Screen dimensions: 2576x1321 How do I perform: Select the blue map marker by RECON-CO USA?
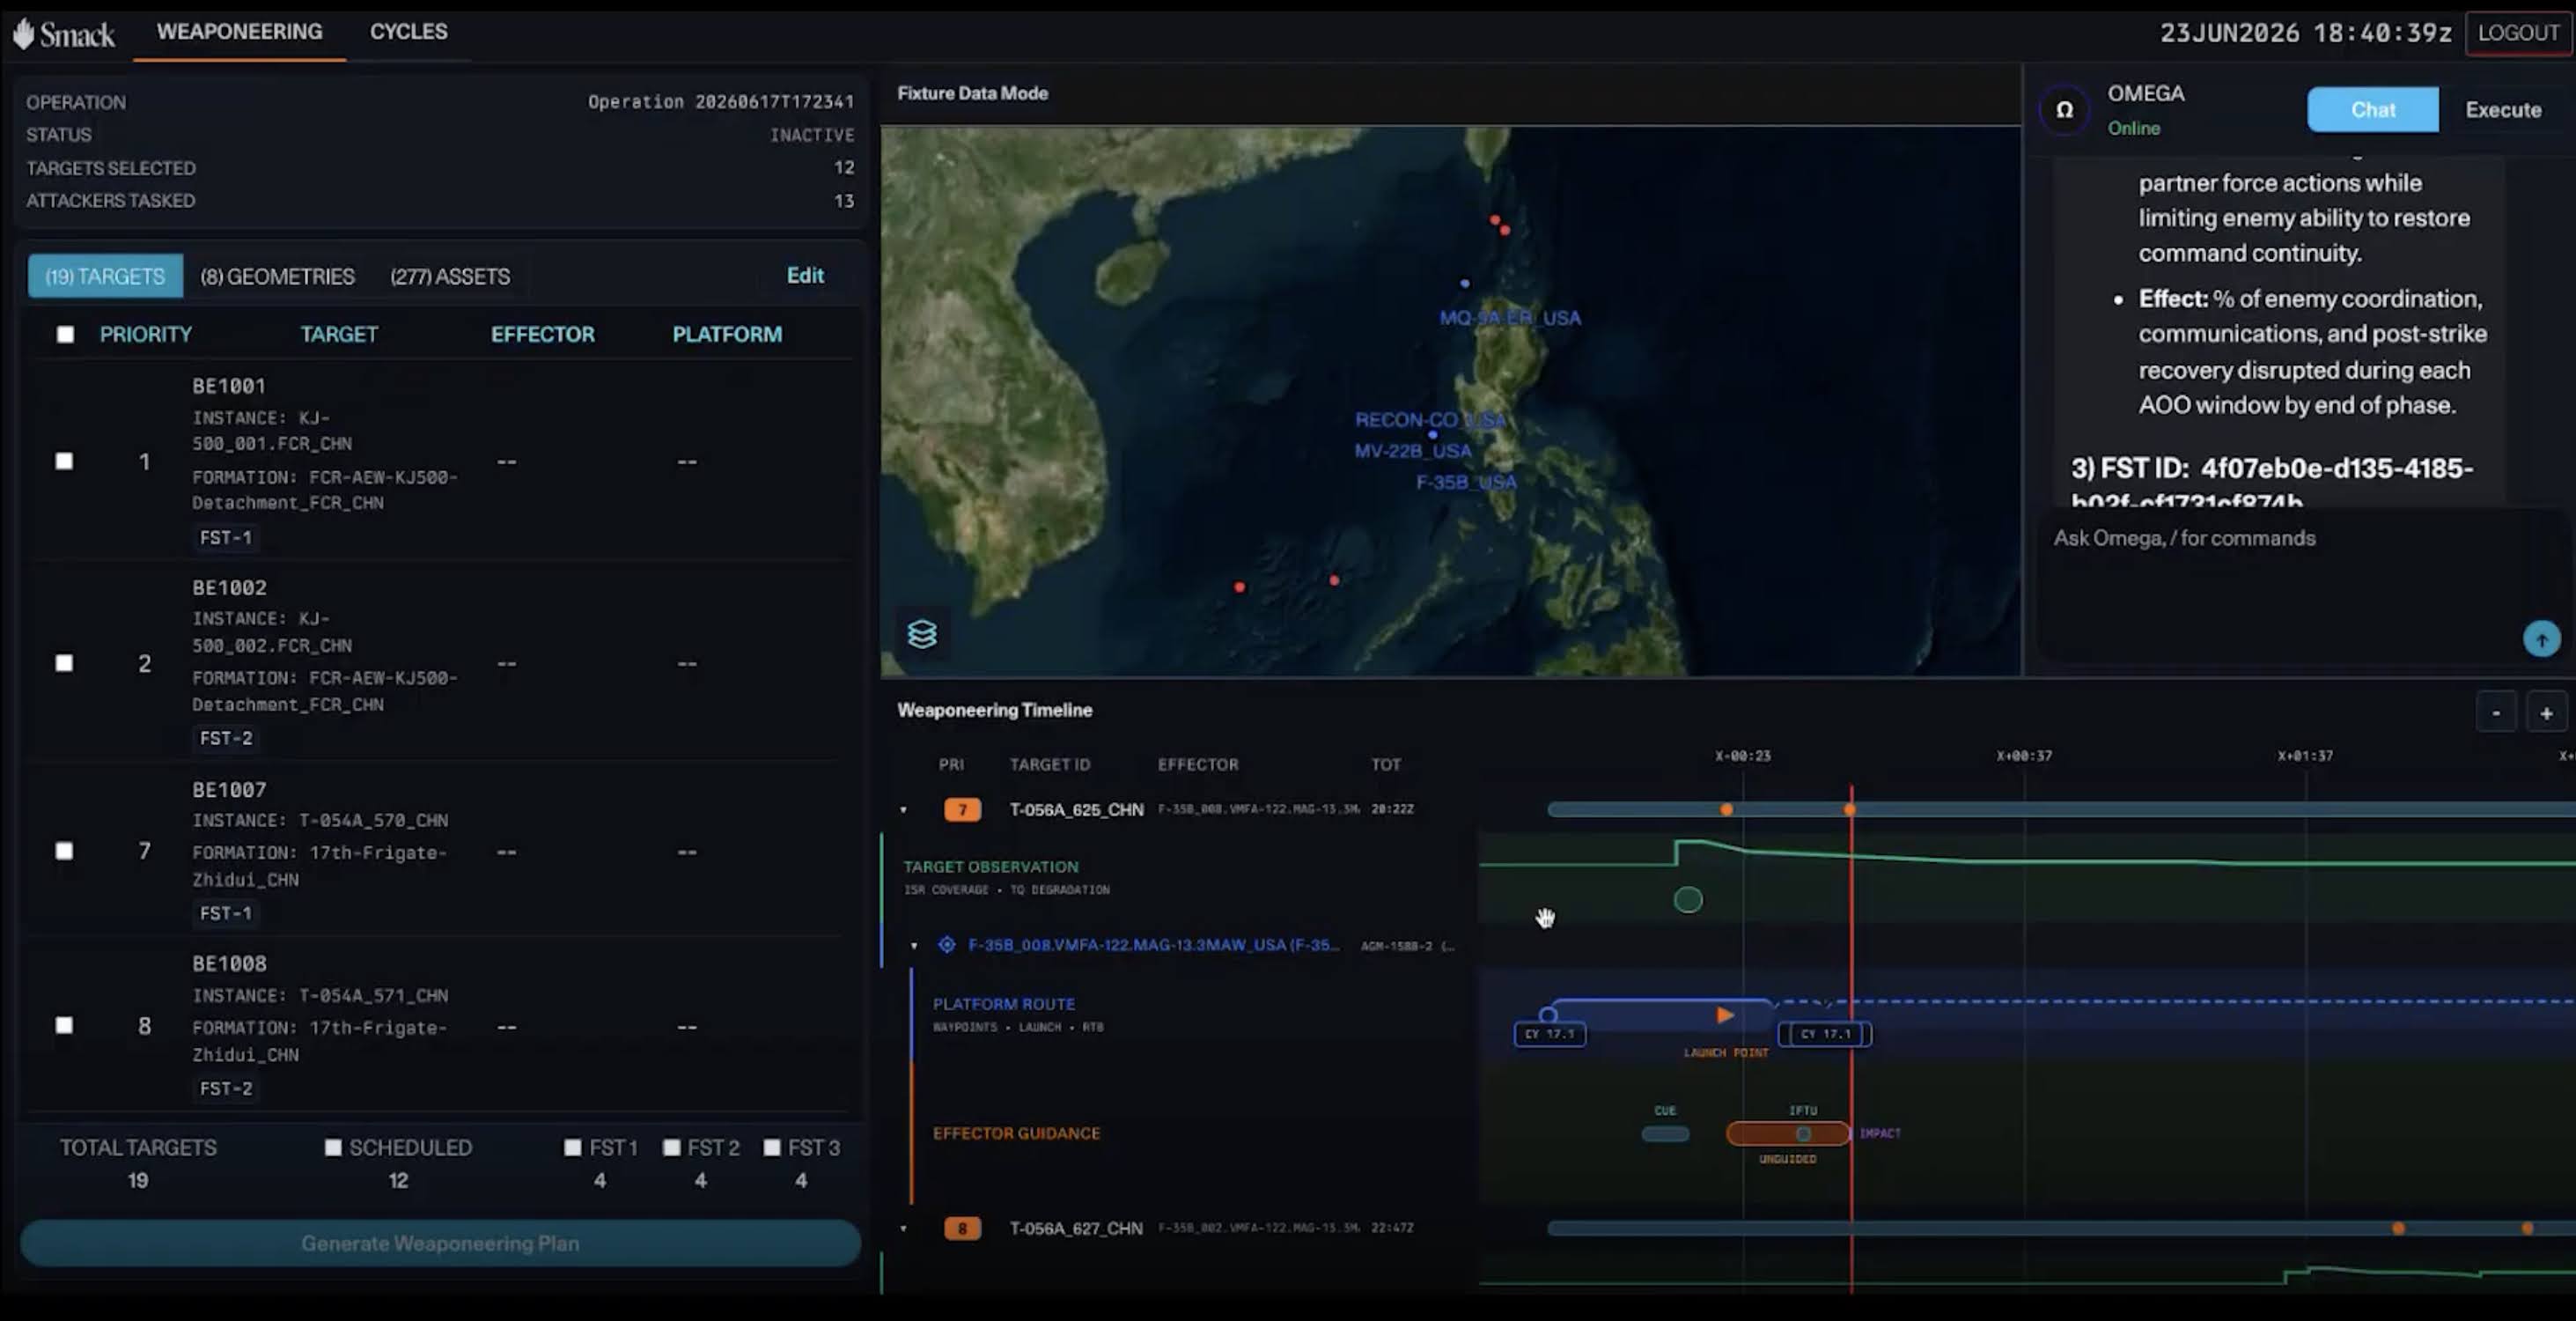(x=1433, y=435)
